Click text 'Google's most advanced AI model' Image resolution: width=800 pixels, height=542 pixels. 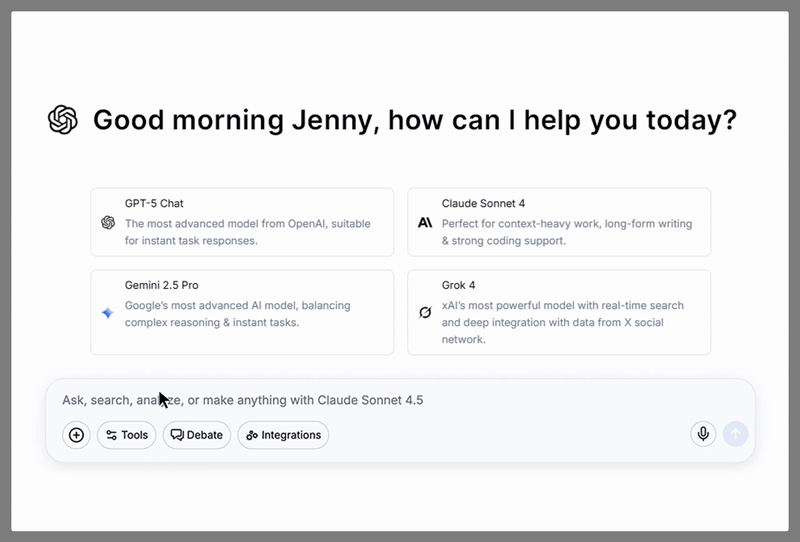tap(210, 305)
